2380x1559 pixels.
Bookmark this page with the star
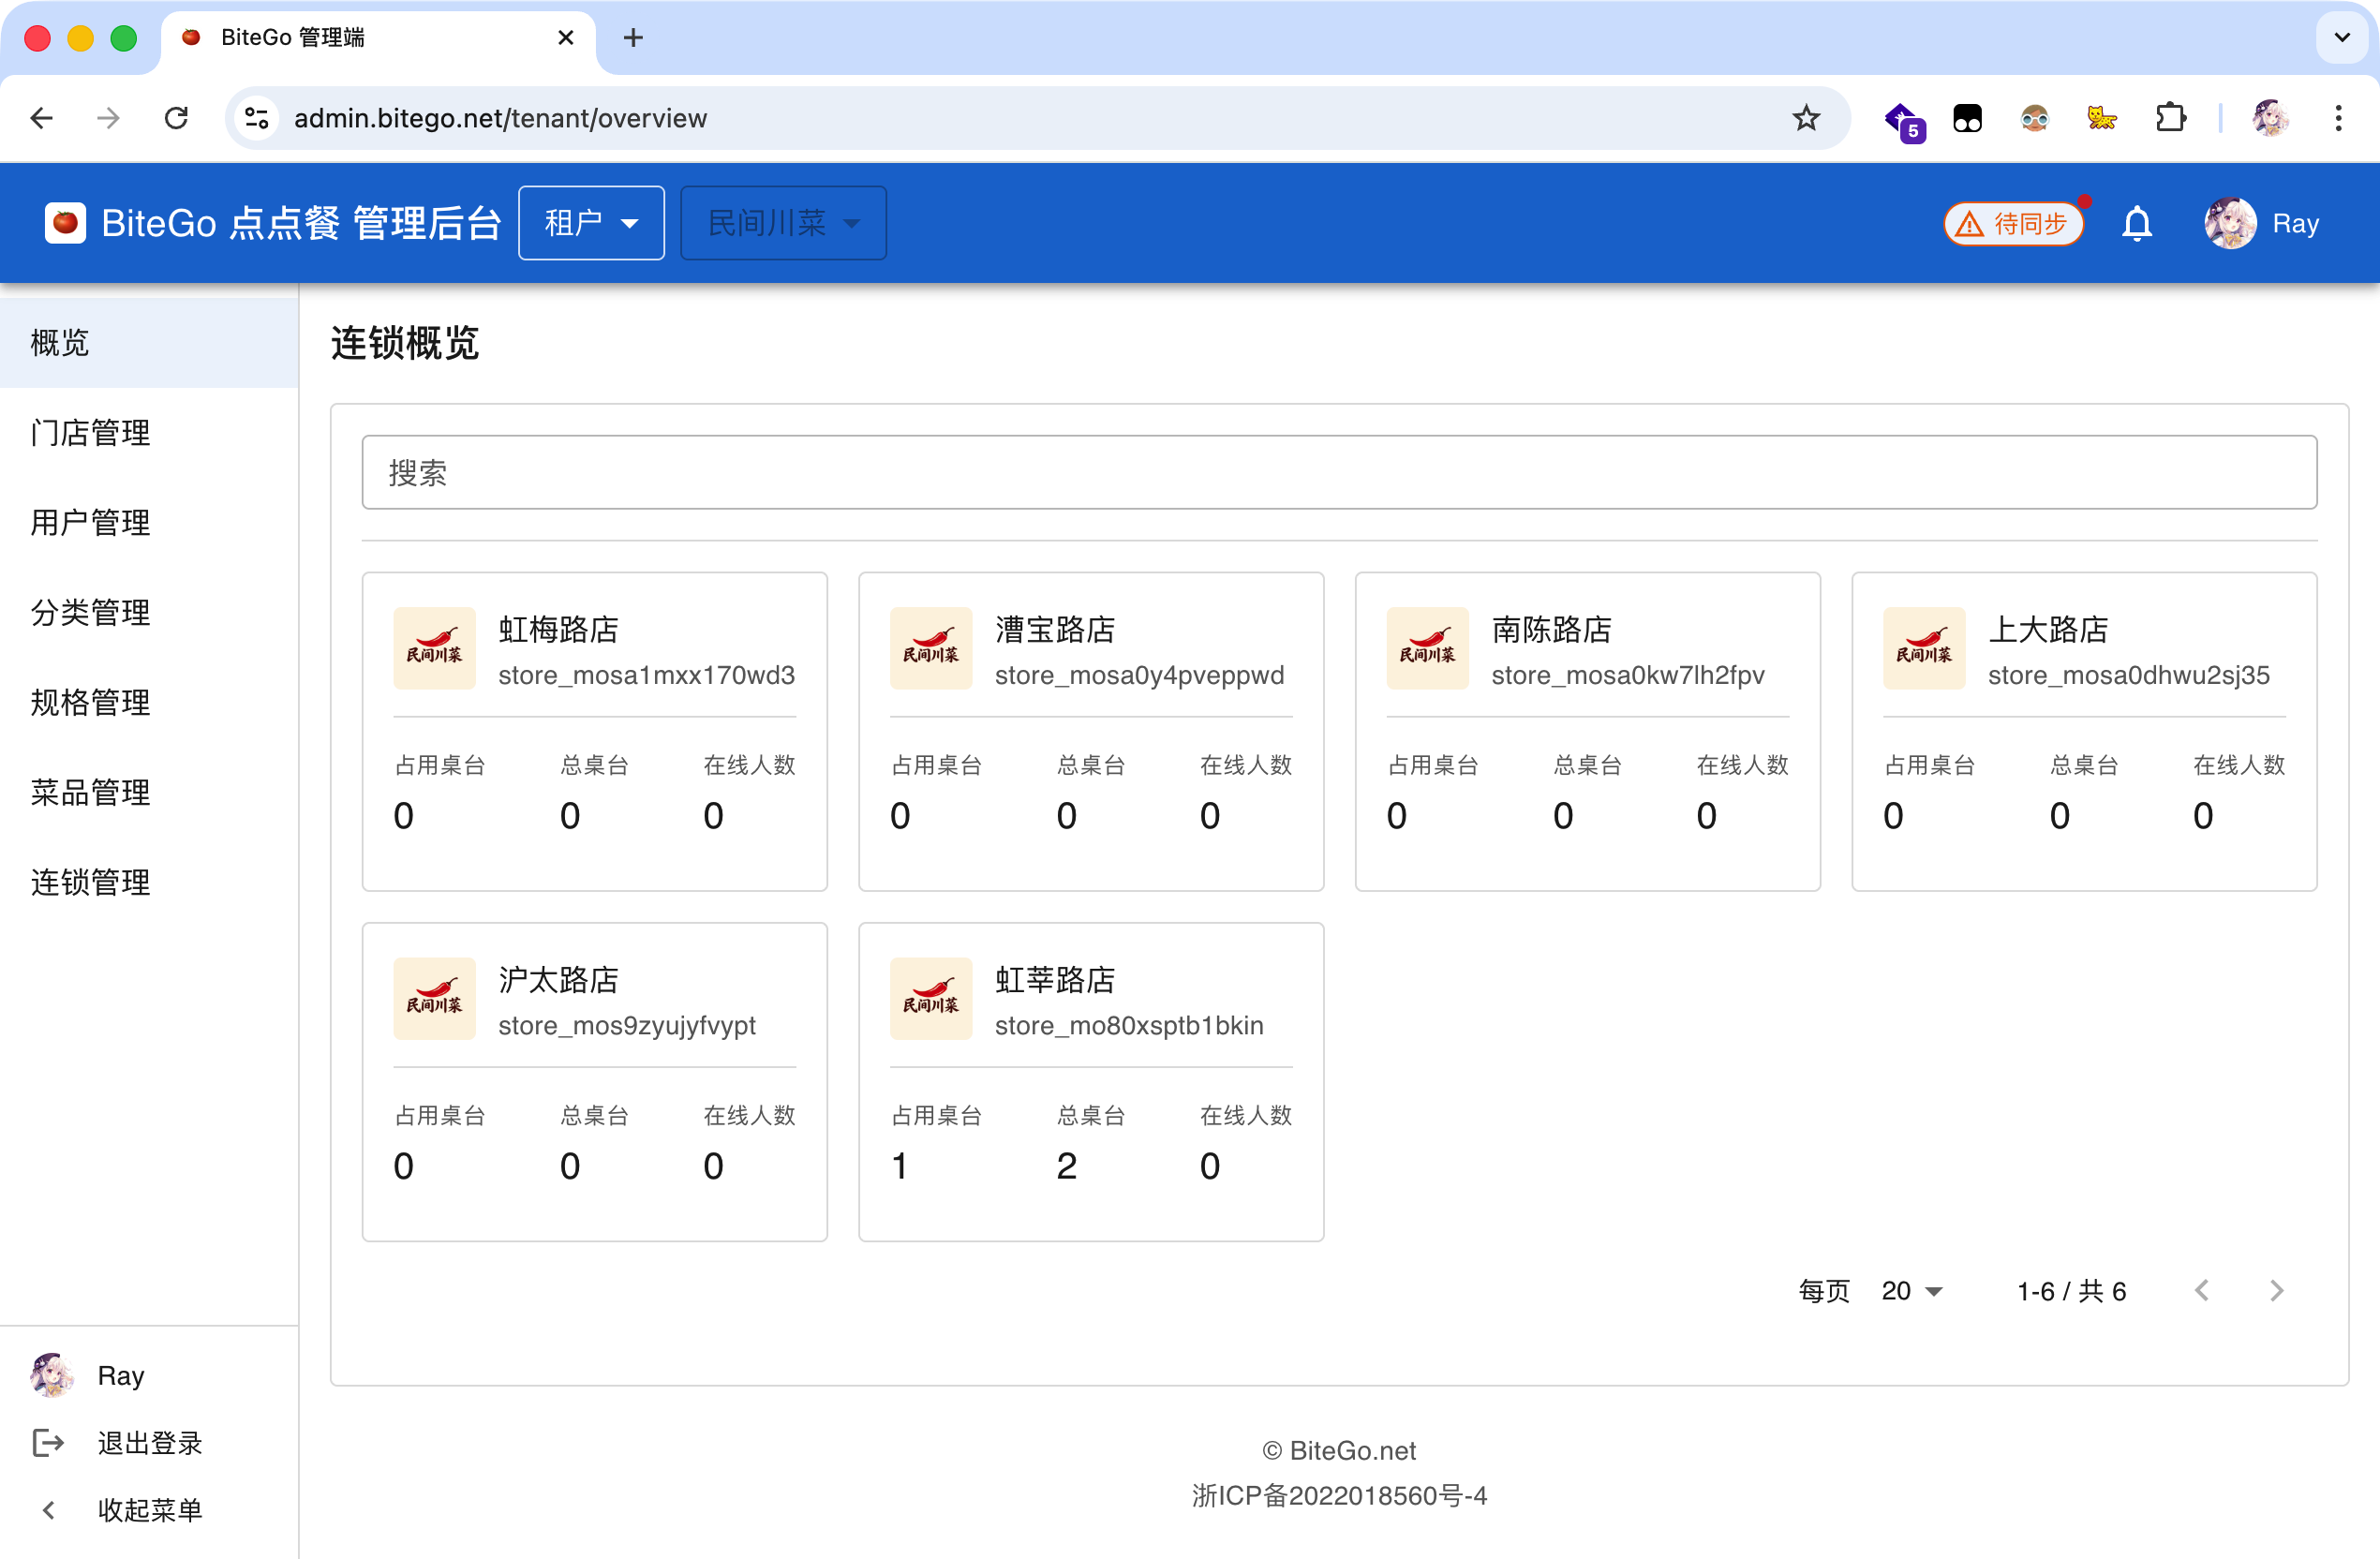tap(1806, 118)
